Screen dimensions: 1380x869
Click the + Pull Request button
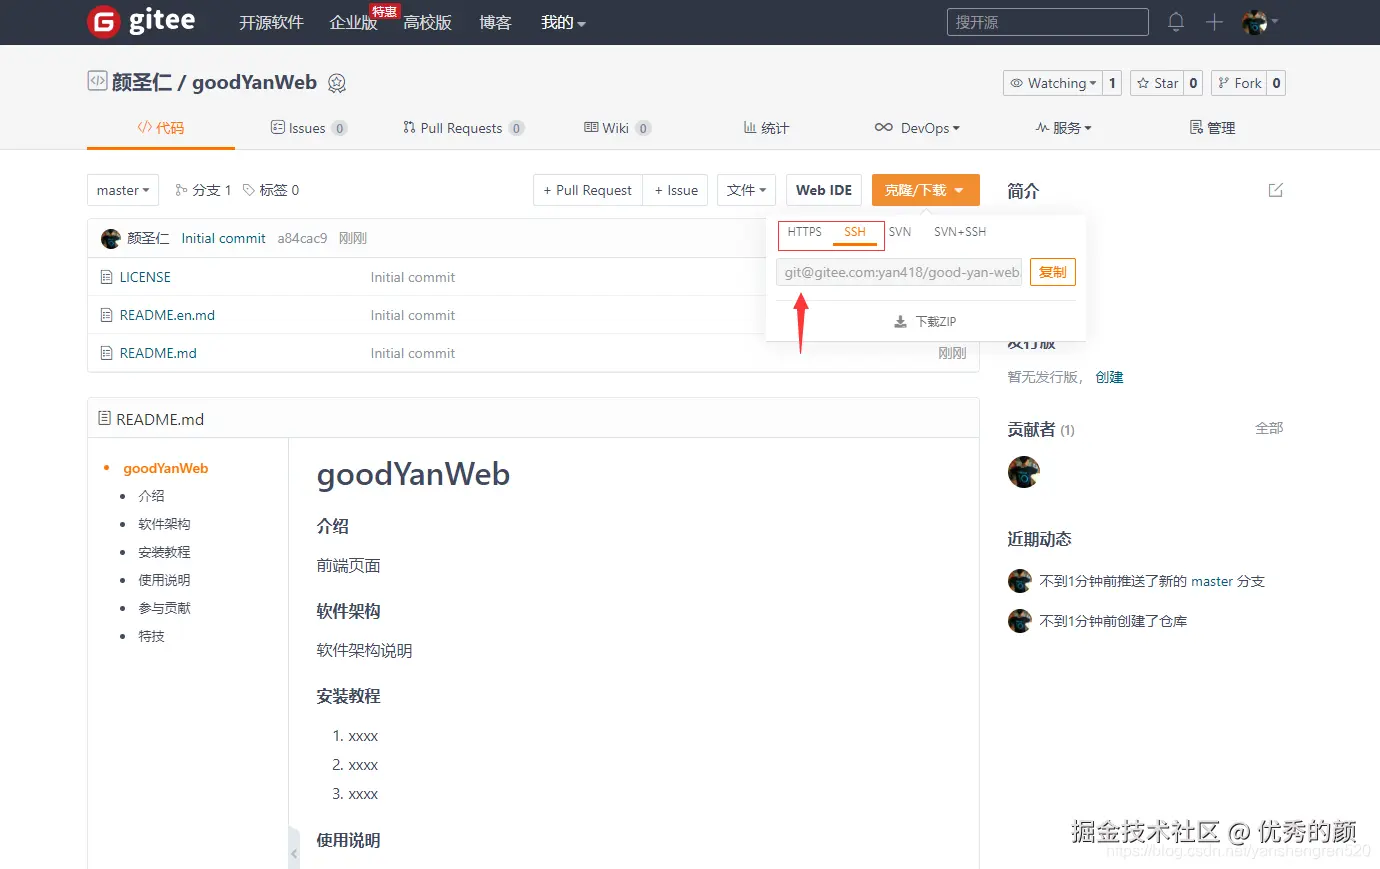[587, 190]
